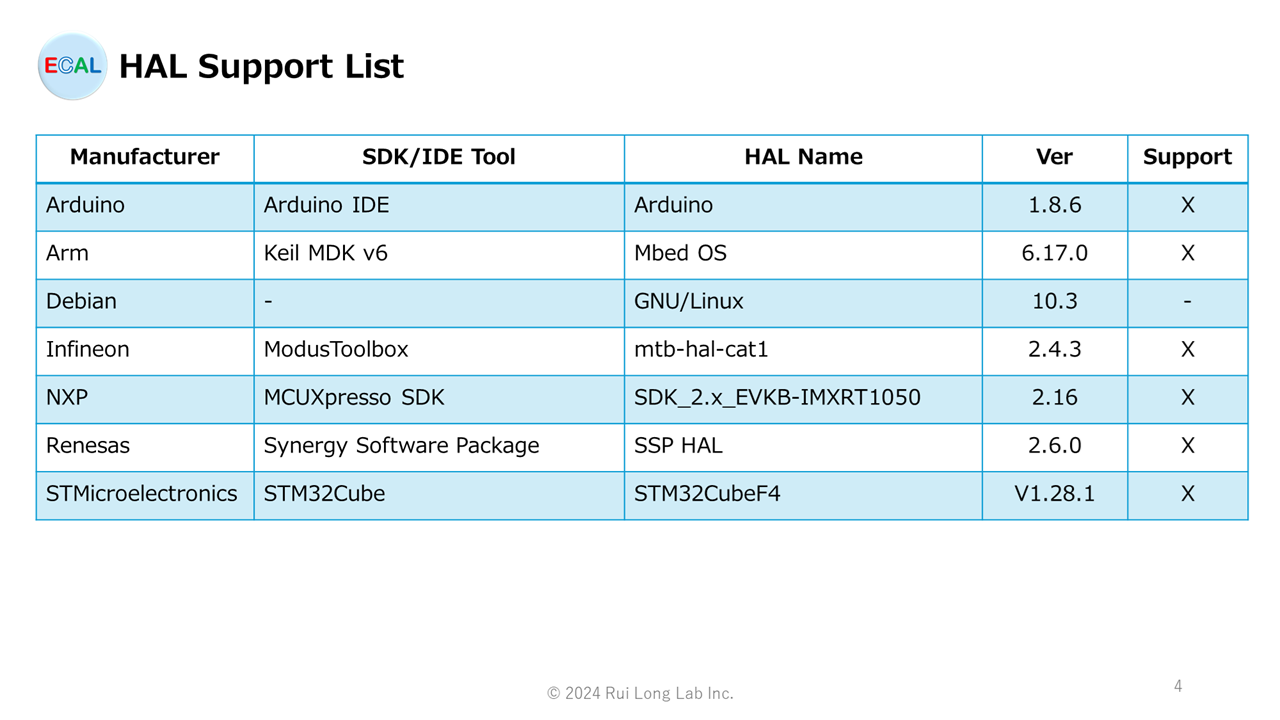Select the 'SDK_2.x_EVKB-IMXRT1050' cell
Image resolution: width=1280 pixels, height=720 pixels.
click(x=803, y=398)
